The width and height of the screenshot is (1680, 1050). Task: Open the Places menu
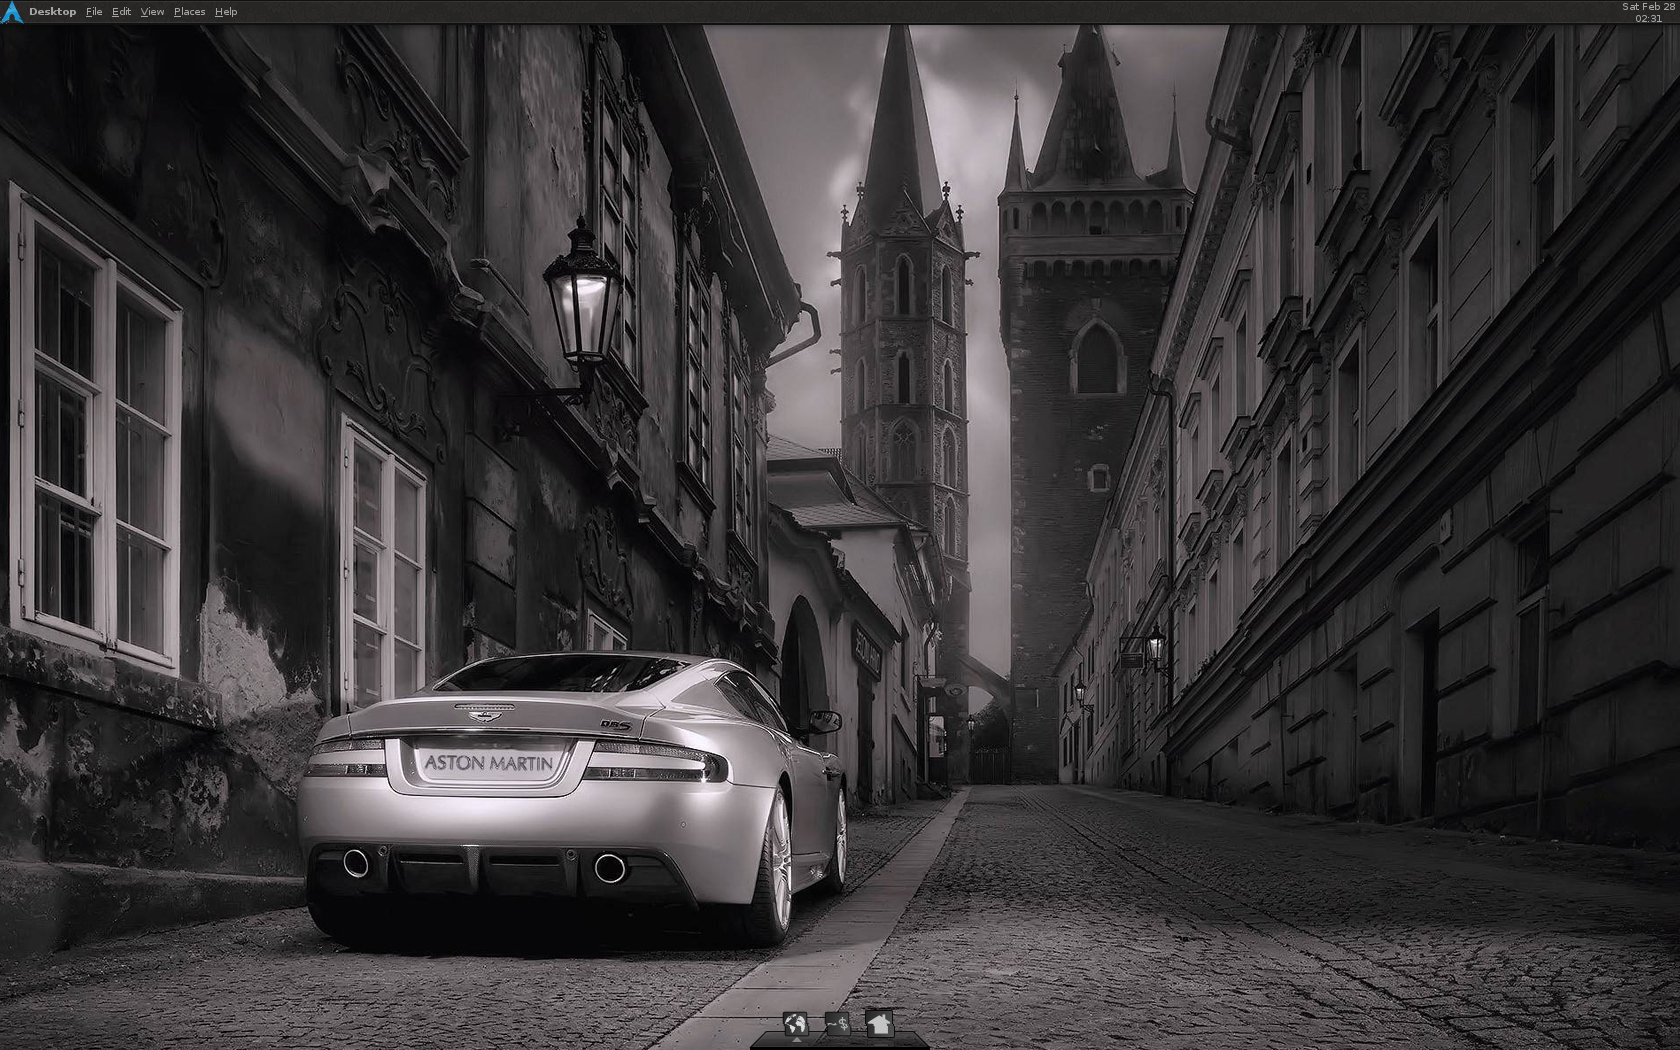tap(189, 12)
